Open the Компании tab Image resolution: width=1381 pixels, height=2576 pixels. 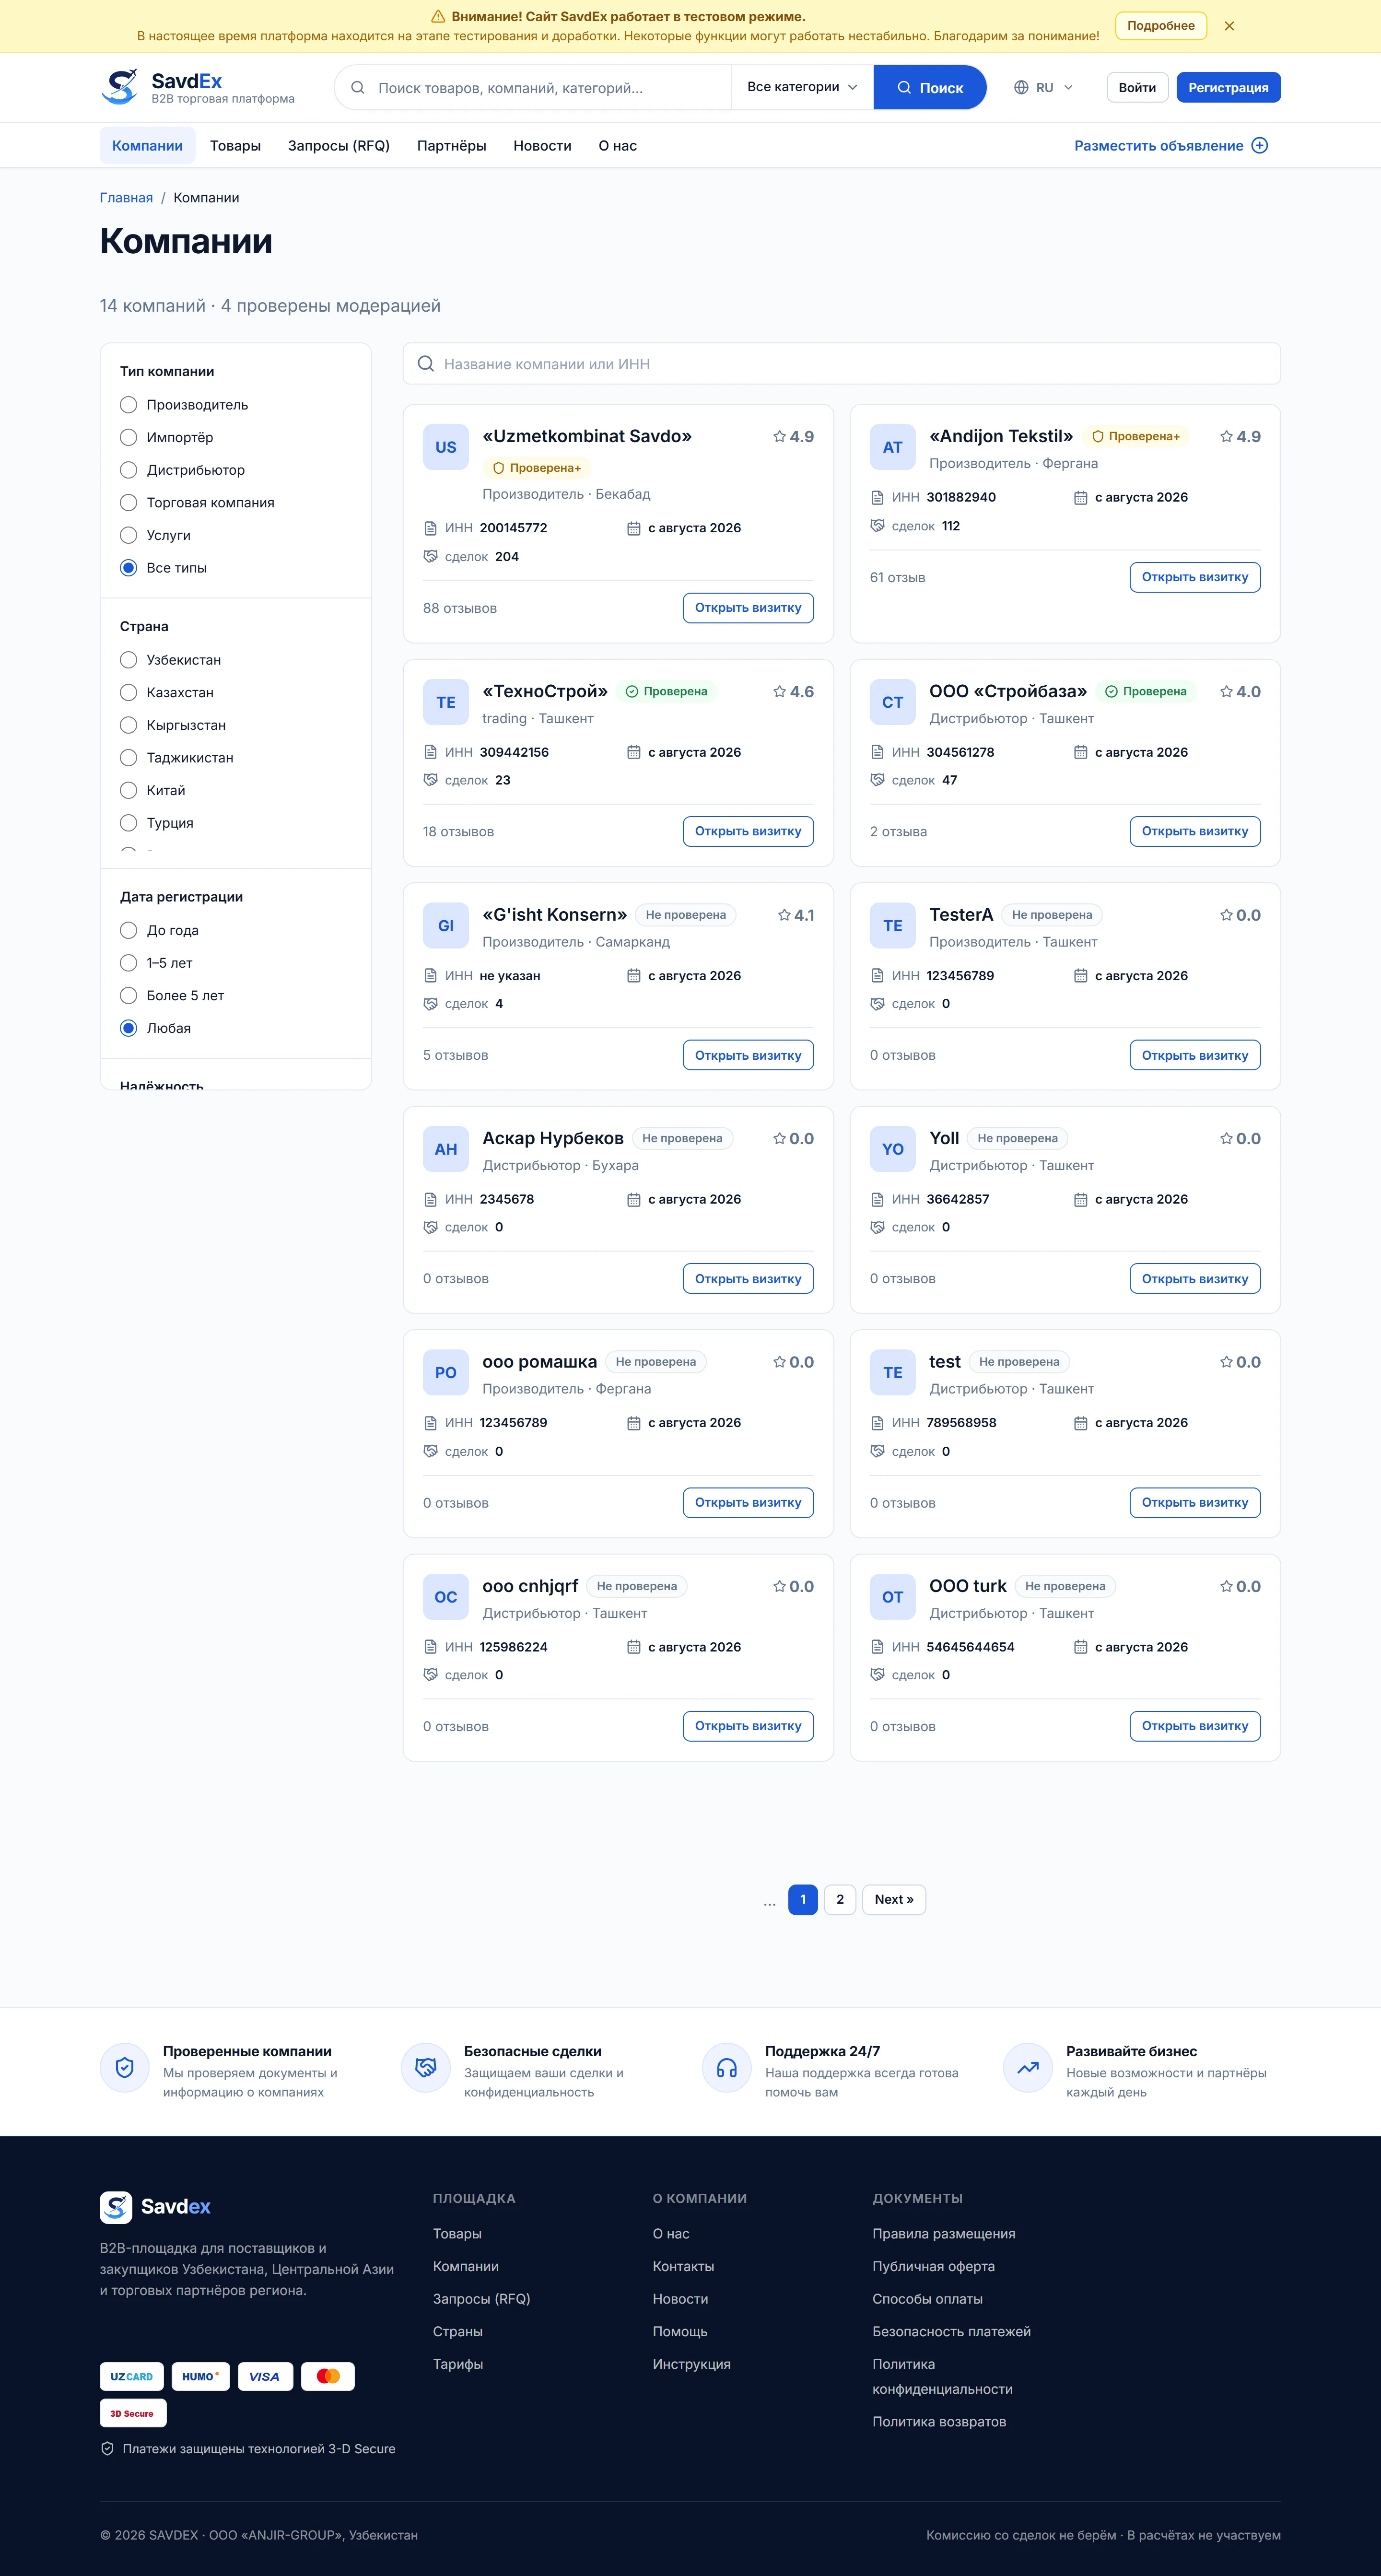coord(147,146)
